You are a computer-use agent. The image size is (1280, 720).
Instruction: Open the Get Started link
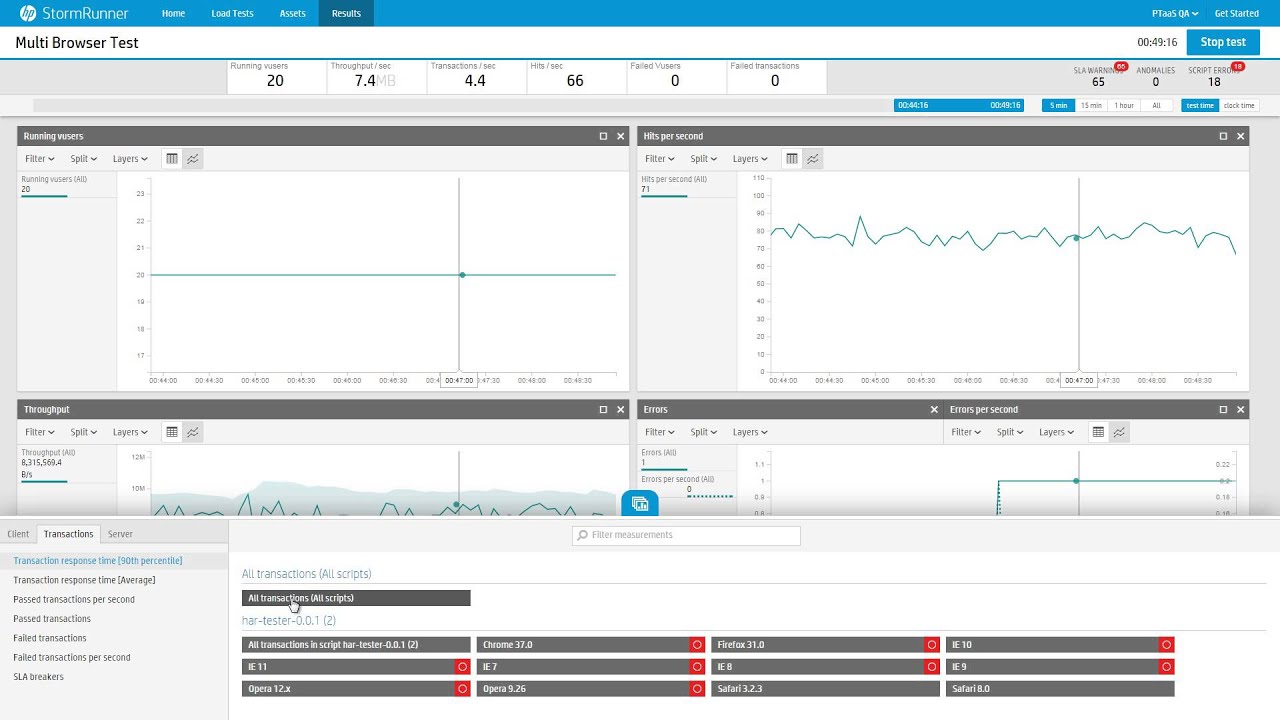(1236, 13)
